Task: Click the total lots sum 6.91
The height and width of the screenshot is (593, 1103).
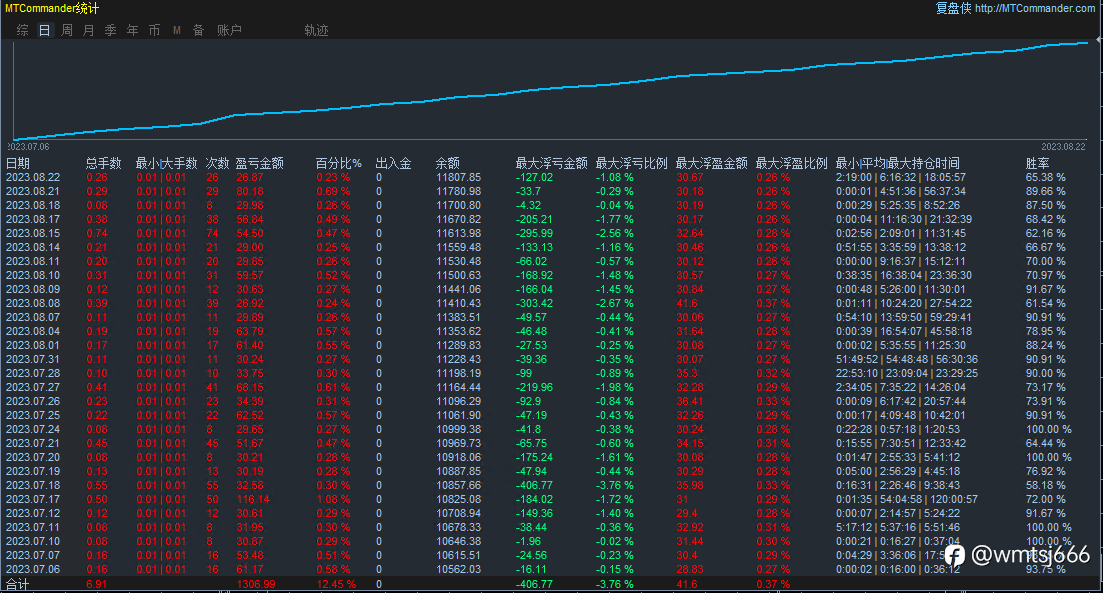Action: (97, 585)
